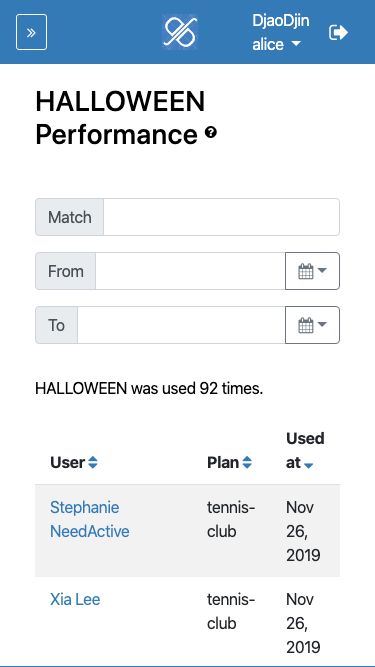Open the To date calendar picker
The height and width of the screenshot is (667, 375).
(x=312, y=325)
